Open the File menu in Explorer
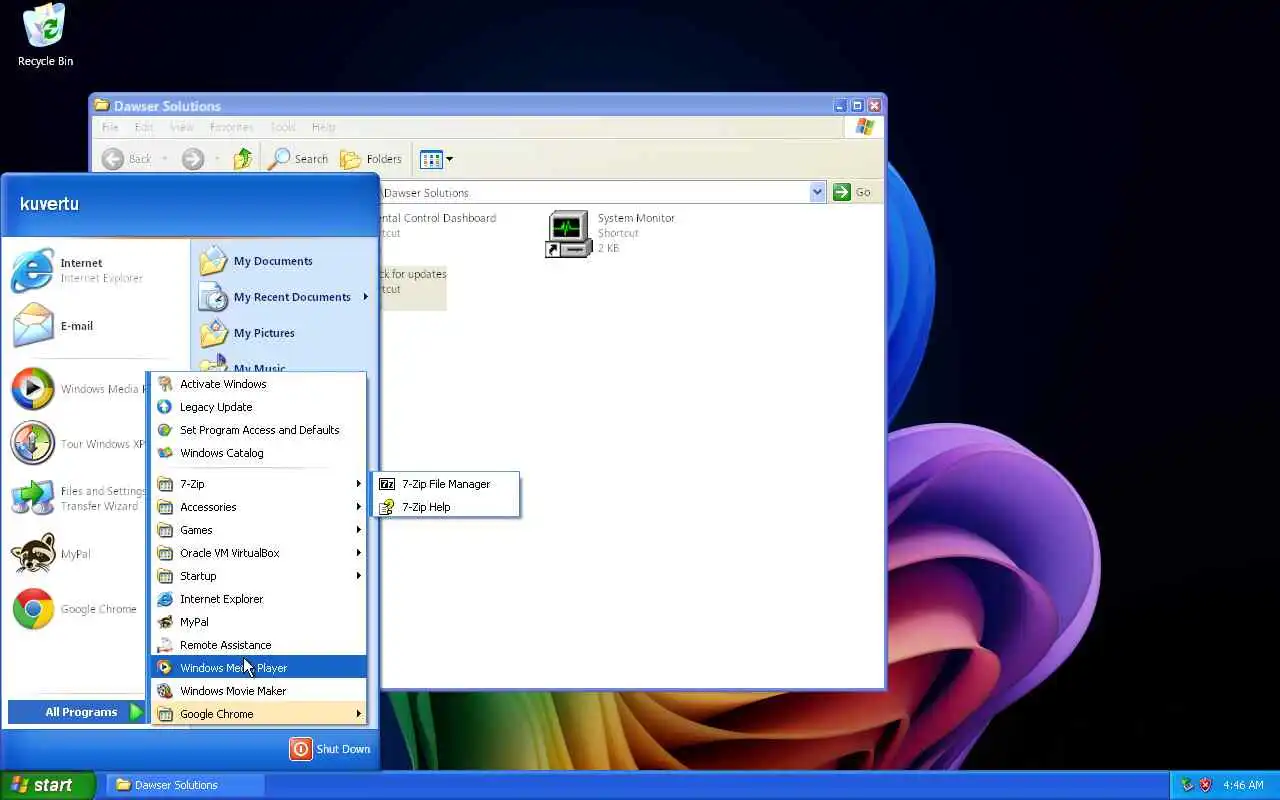1280x800 pixels. click(110, 127)
